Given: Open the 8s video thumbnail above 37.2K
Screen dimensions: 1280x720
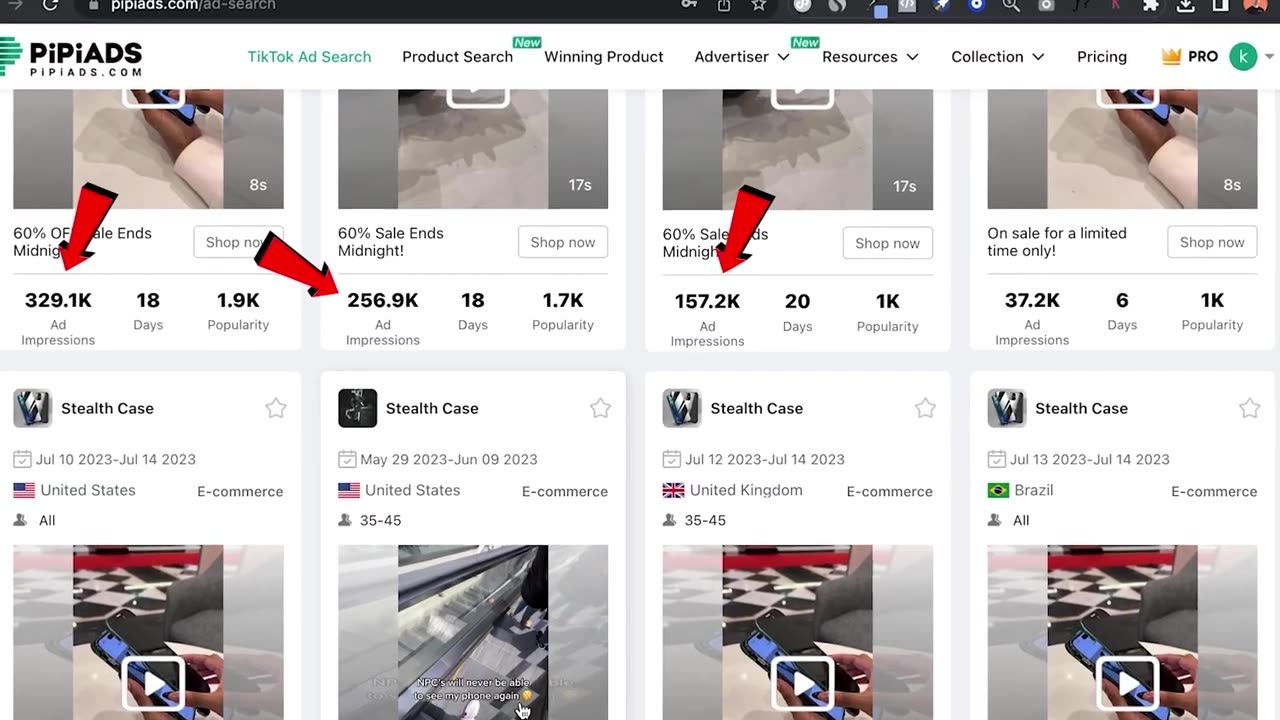Looking at the screenshot, I should click(1122, 148).
